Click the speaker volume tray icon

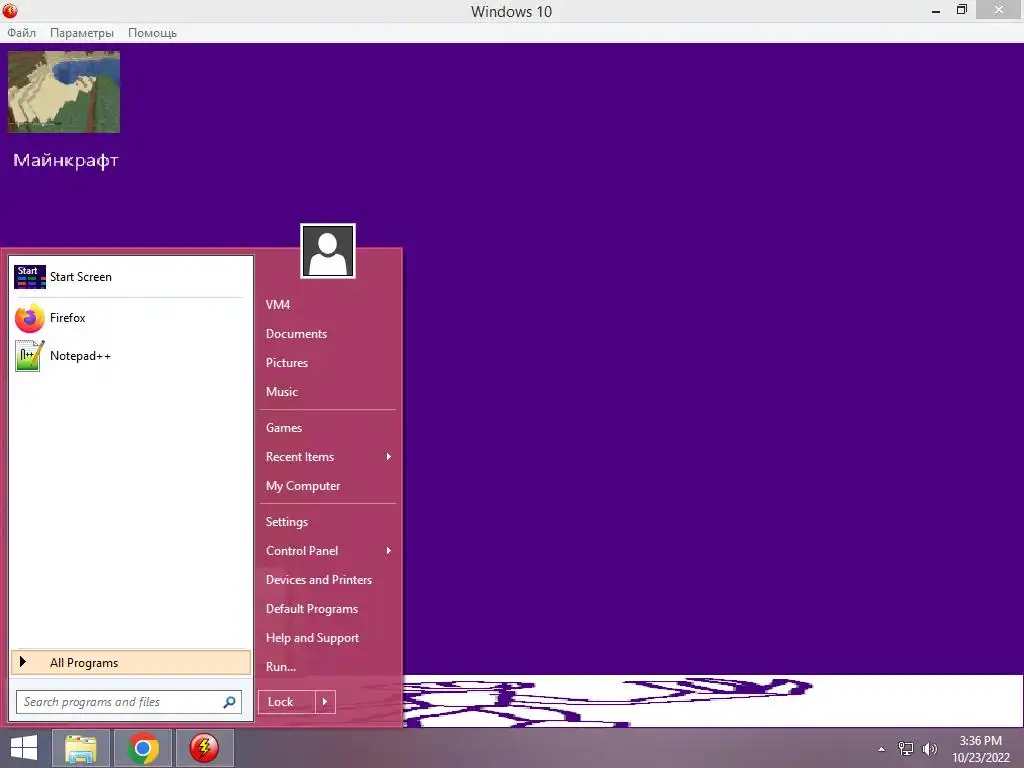(x=929, y=748)
